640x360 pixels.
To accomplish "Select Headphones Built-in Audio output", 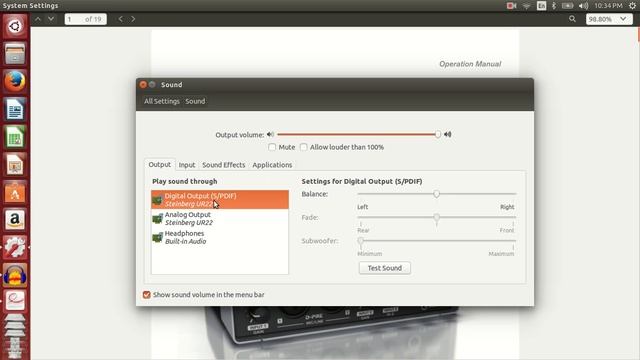I will [220, 237].
